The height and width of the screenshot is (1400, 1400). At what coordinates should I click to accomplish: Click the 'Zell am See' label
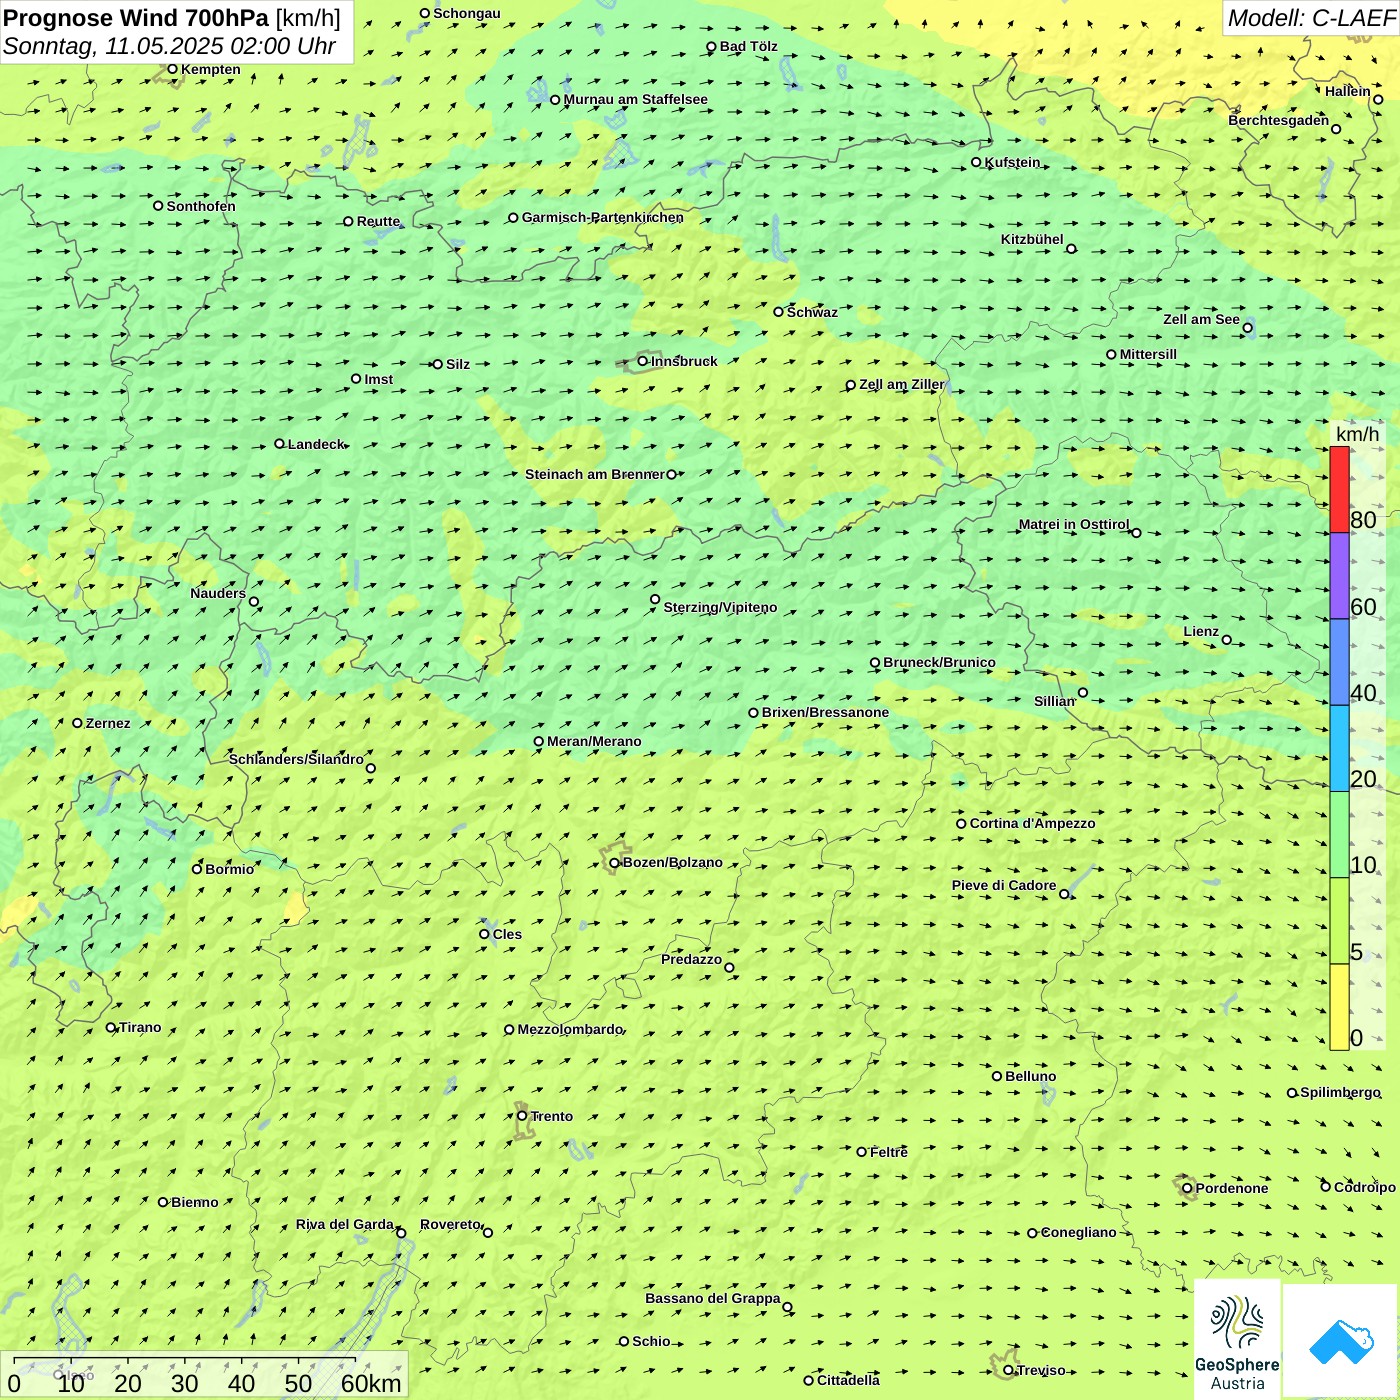pos(1201,319)
